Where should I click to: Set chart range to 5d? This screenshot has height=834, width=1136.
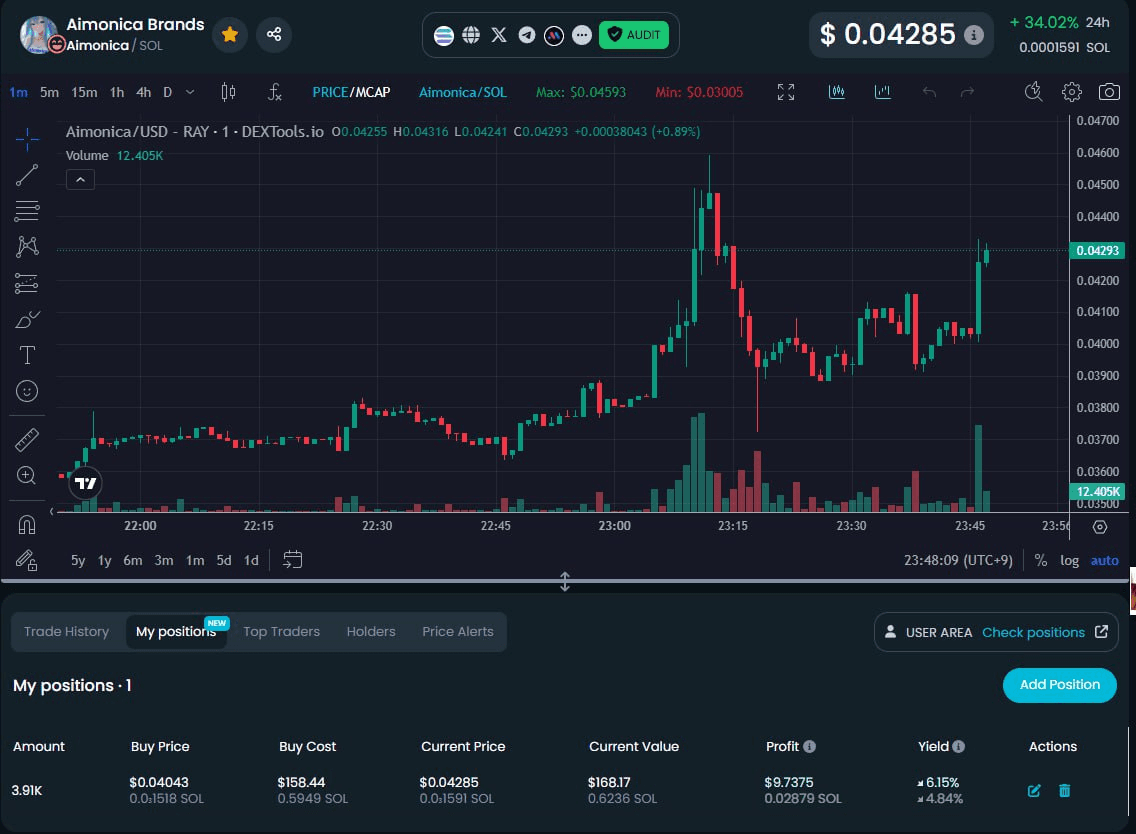(224, 560)
